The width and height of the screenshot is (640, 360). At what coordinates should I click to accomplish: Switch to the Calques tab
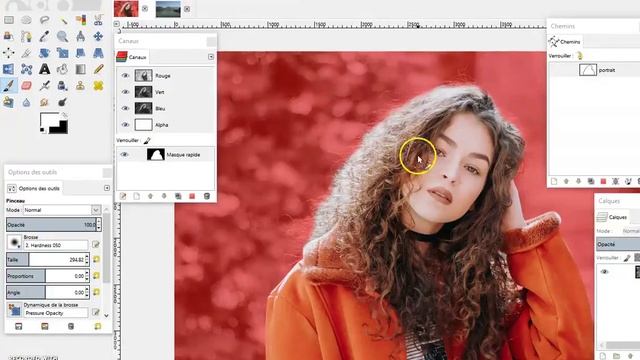pos(612,217)
